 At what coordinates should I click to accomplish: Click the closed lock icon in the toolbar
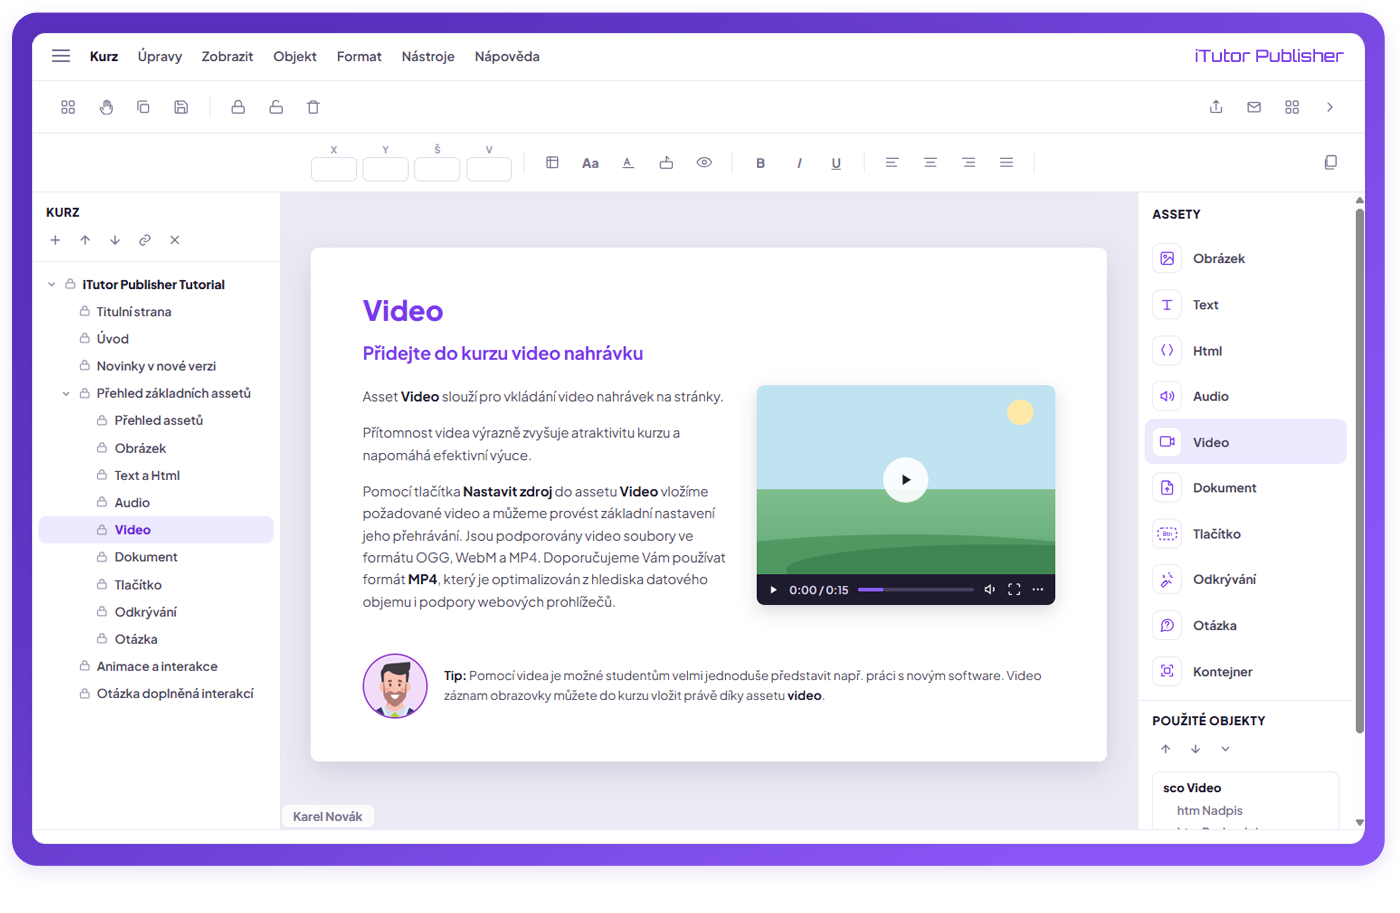click(x=238, y=107)
